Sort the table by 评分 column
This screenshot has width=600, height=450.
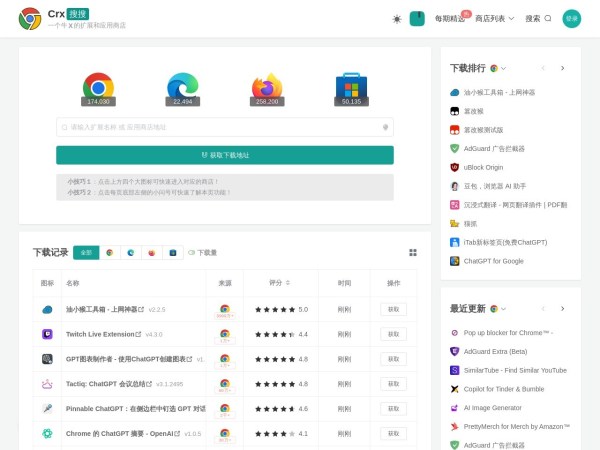(x=280, y=282)
